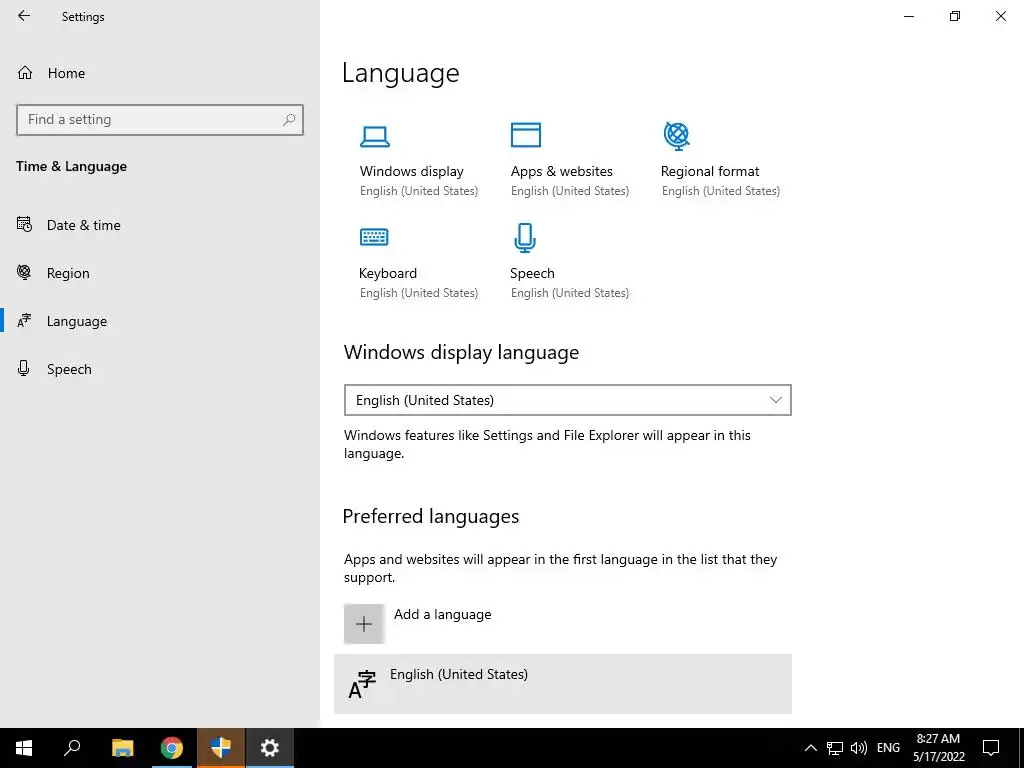Viewport: 1024px width, 768px height.
Task: Click the English (United States) text under Keyboard
Action: pos(419,293)
